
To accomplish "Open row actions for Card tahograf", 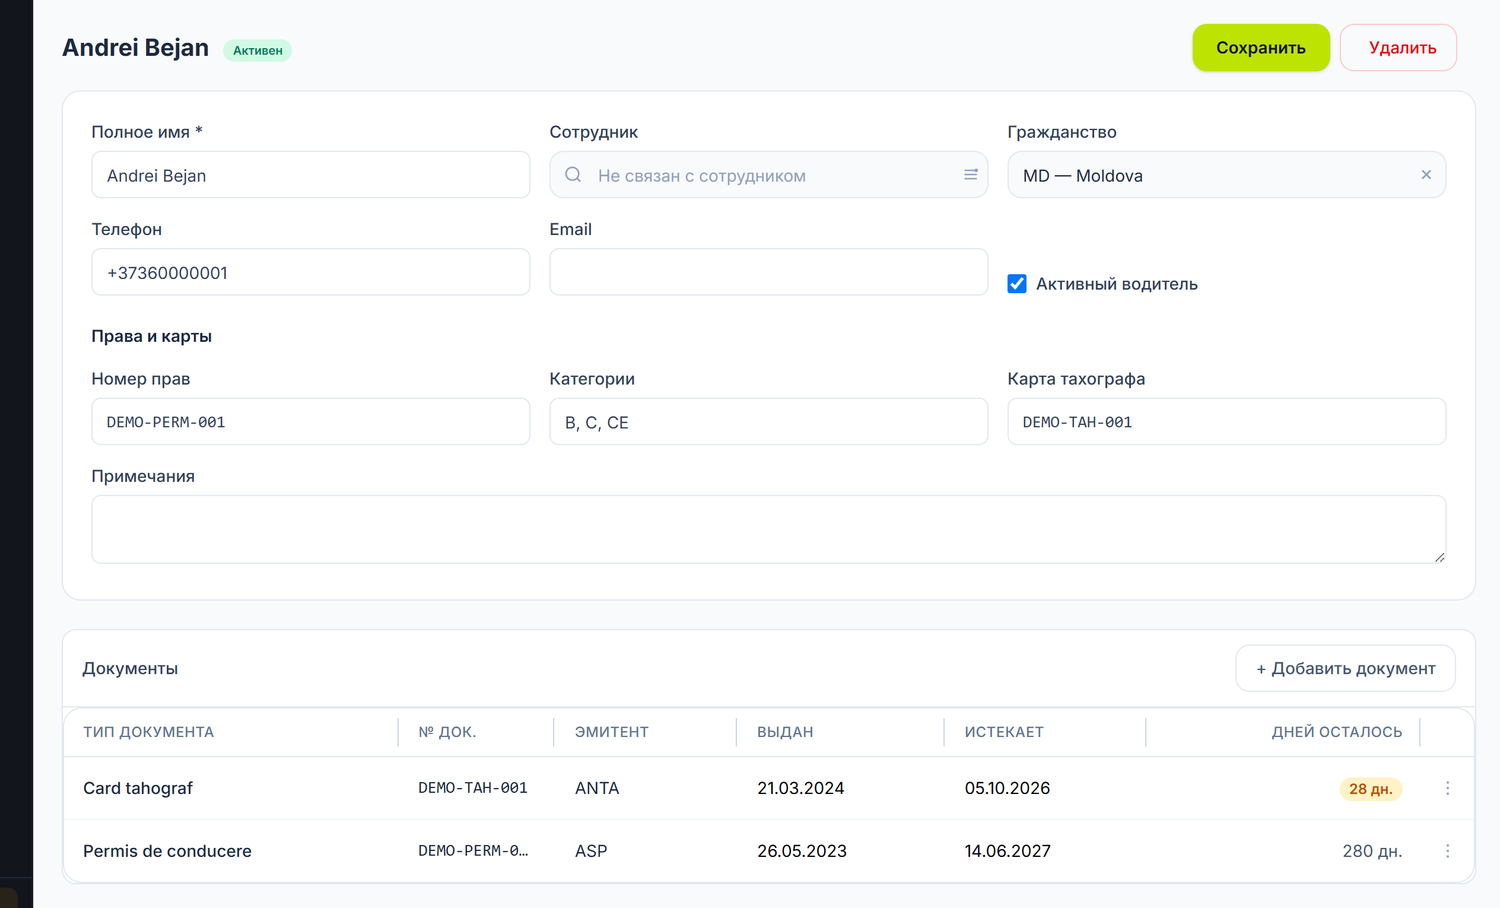I will point(1447,788).
